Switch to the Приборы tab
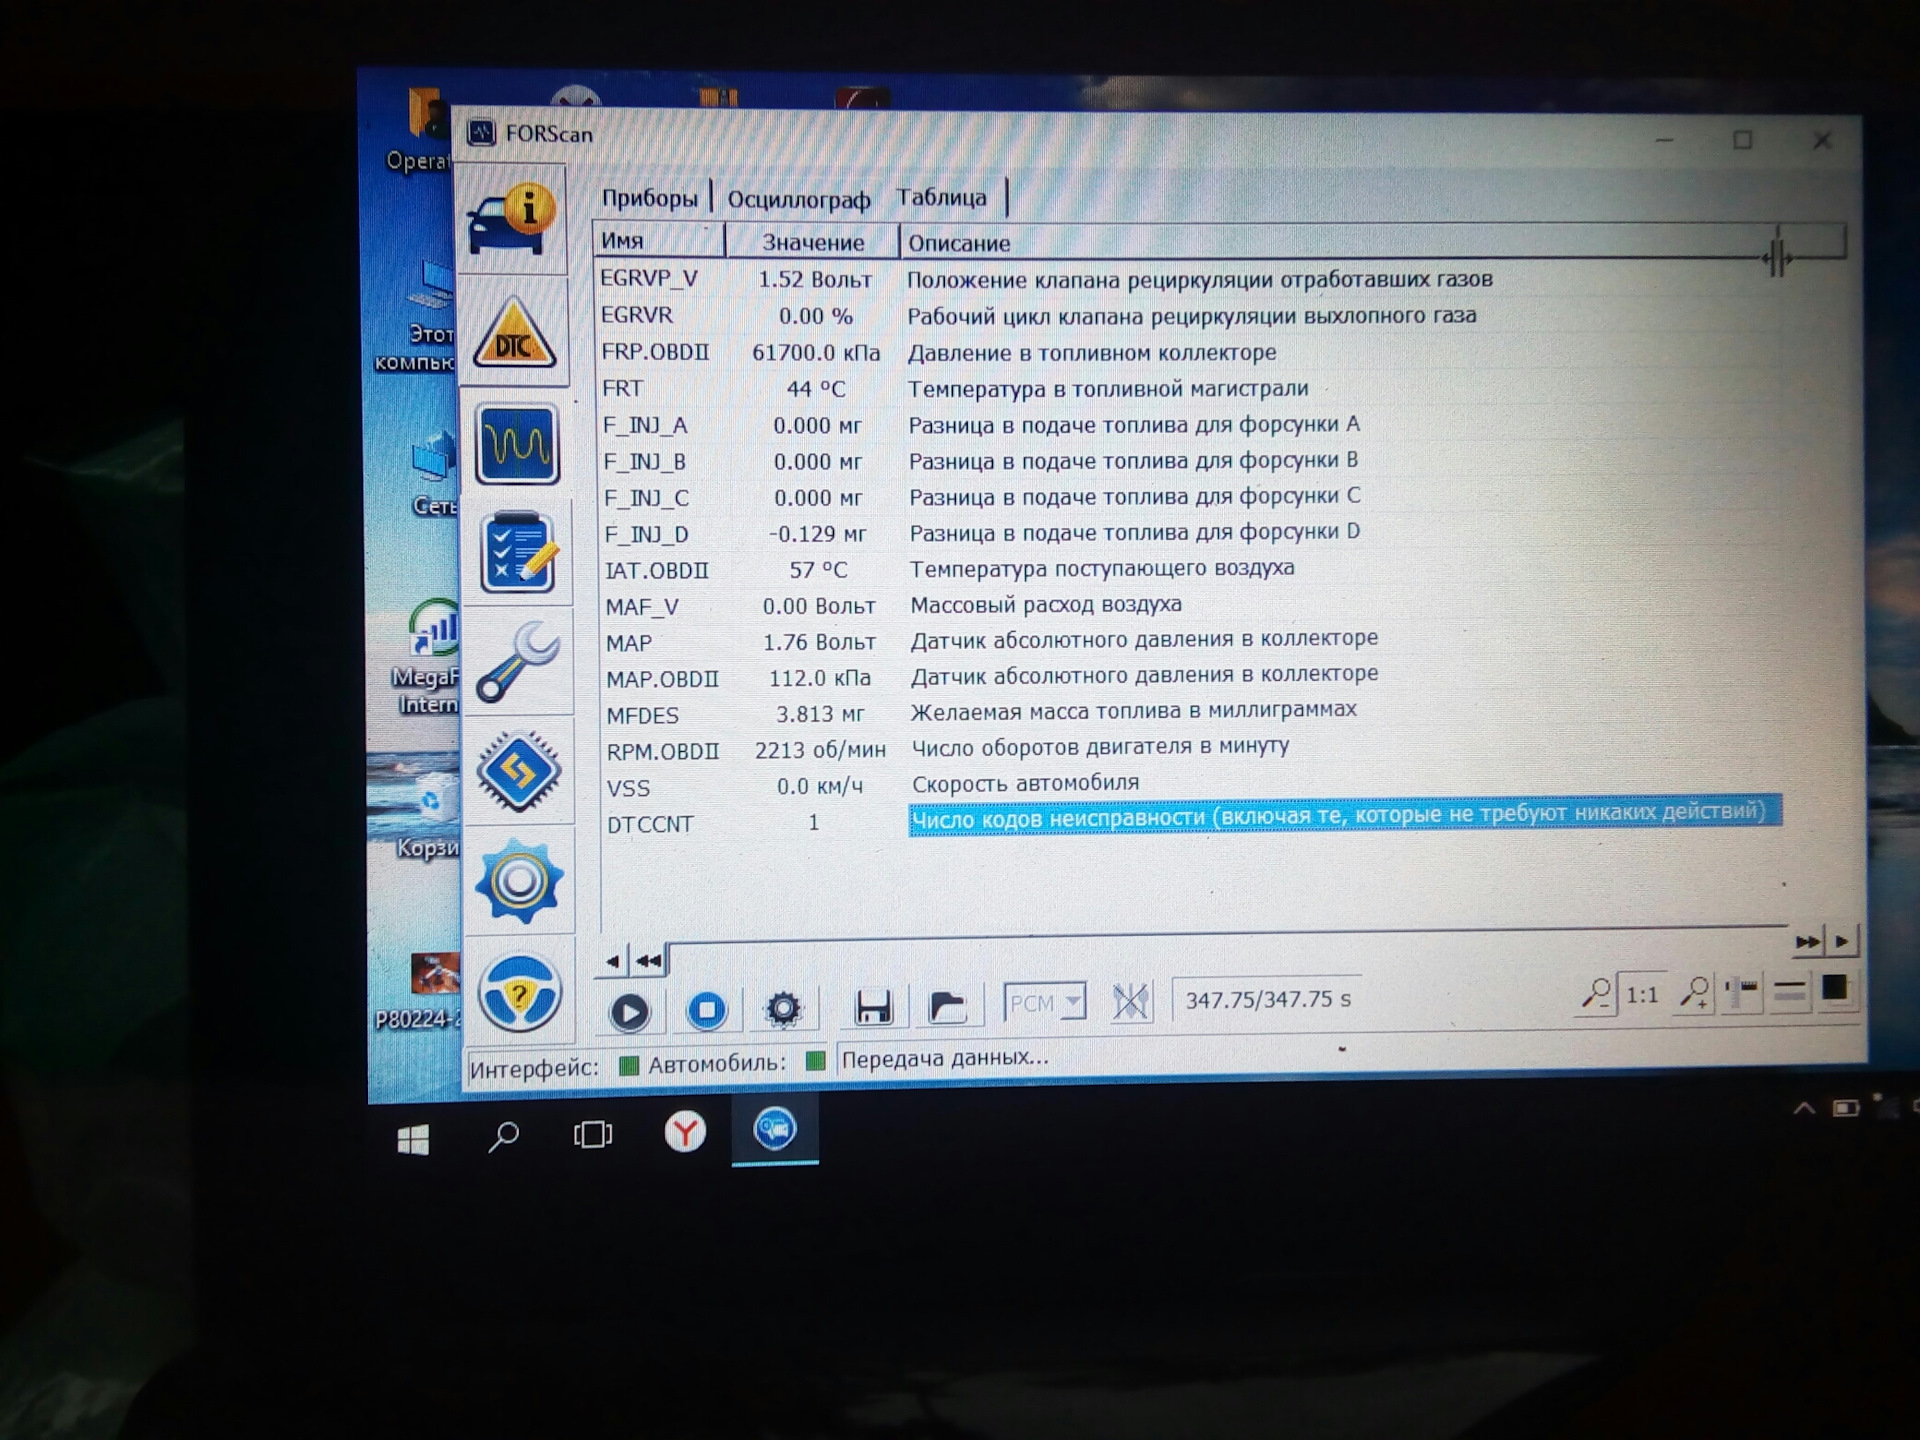1920x1440 pixels. pyautogui.click(x=649, y=198)
